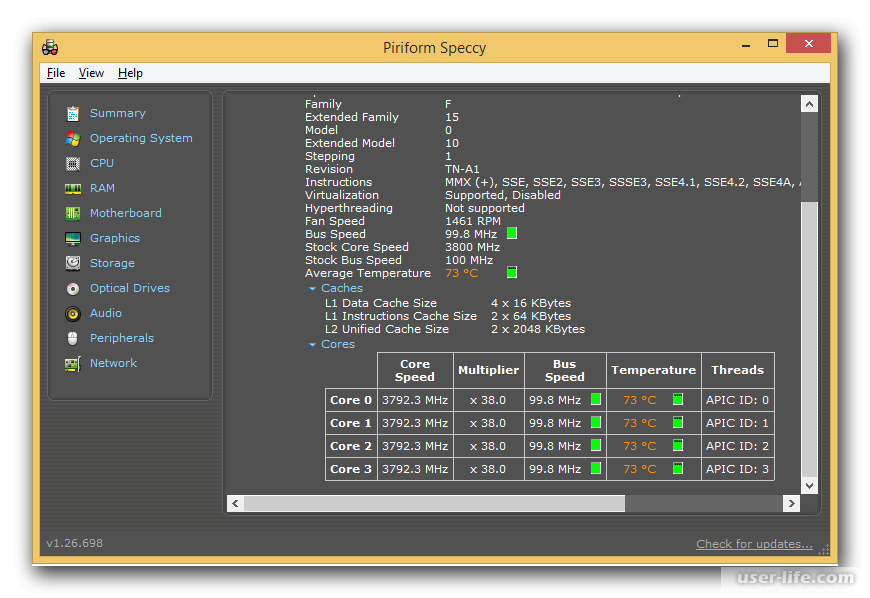View the Motherboard section
870x598 pixels.
coord(125,213)
